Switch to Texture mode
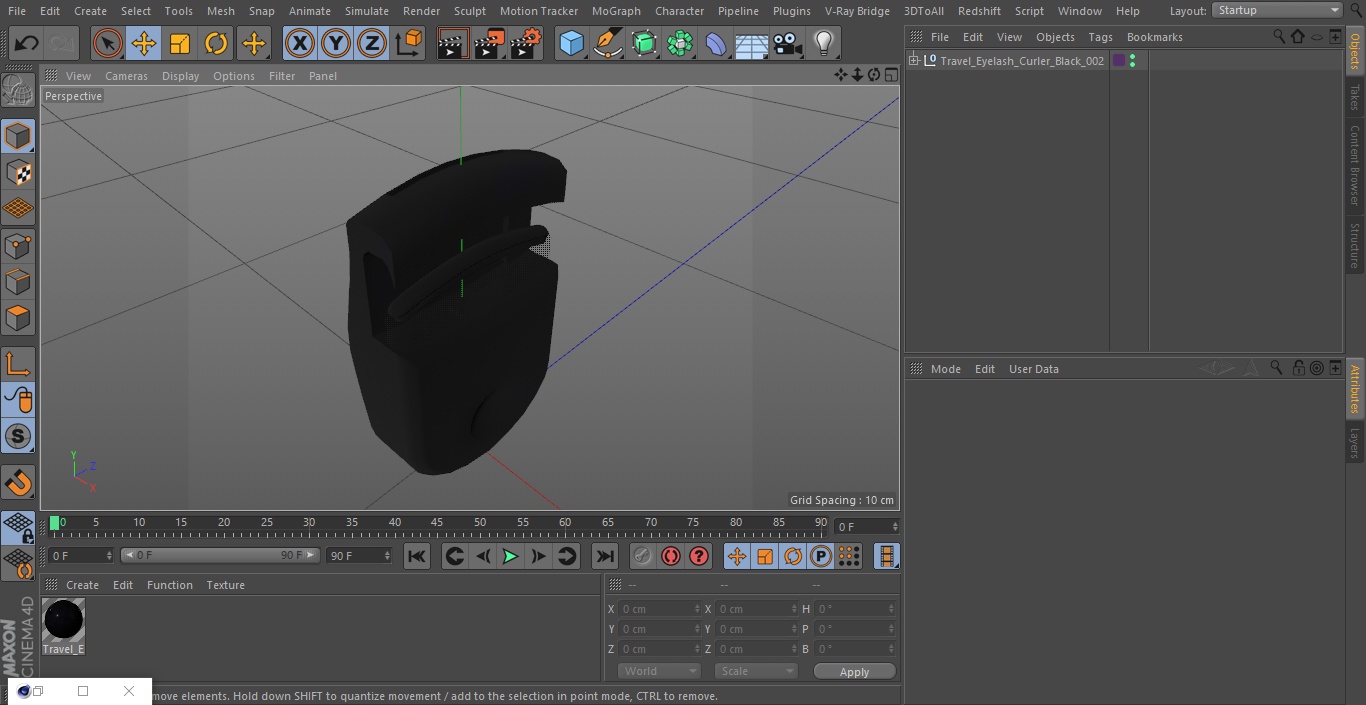Screen dimensions: 1366x705 point(18,172)
